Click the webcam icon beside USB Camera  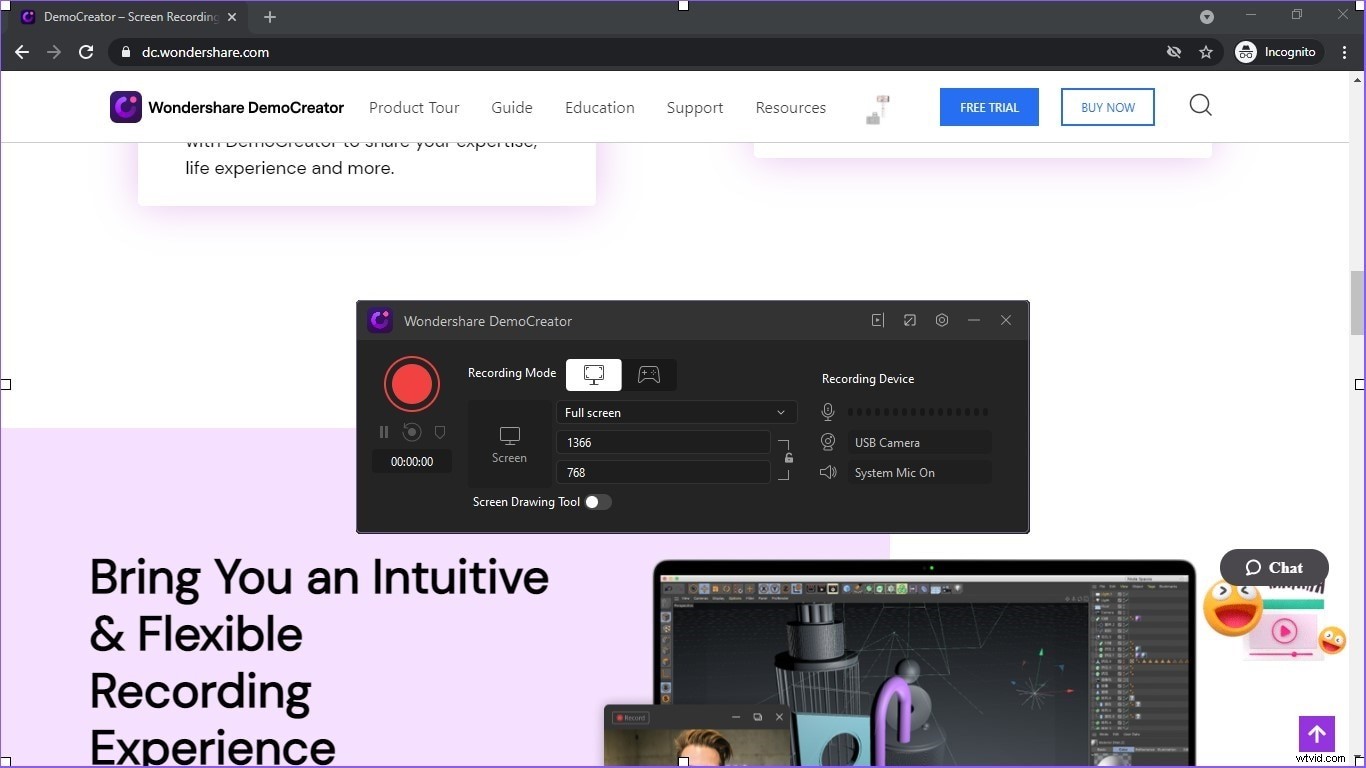pyautogui.click(x=828, y=442)
